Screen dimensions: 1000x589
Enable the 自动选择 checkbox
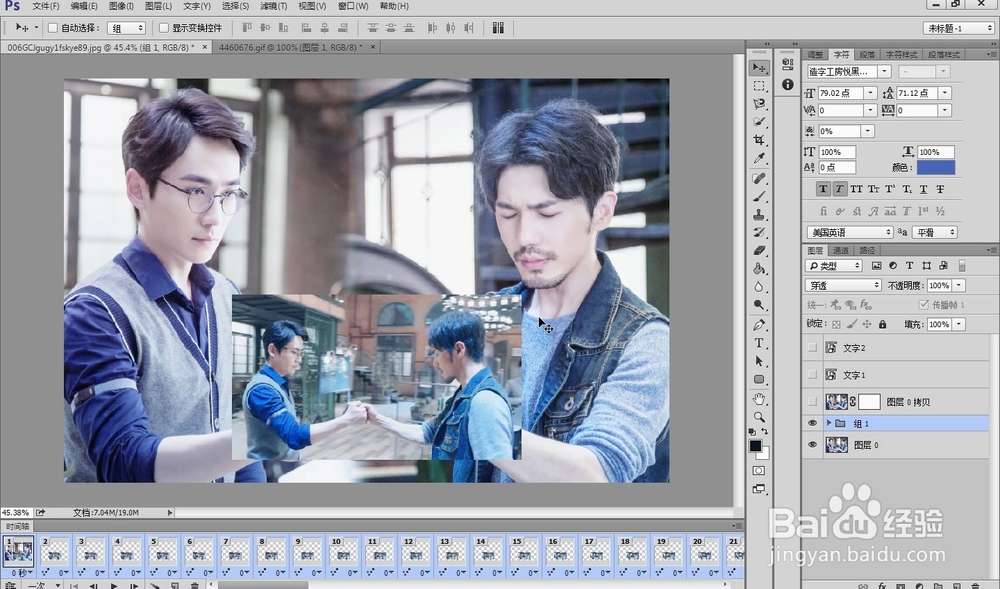click(53, 28)
